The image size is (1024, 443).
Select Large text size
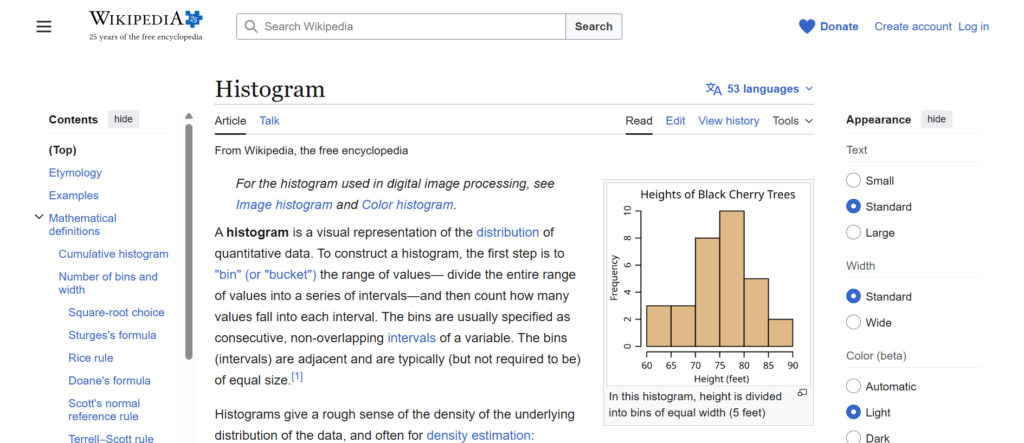853,233
